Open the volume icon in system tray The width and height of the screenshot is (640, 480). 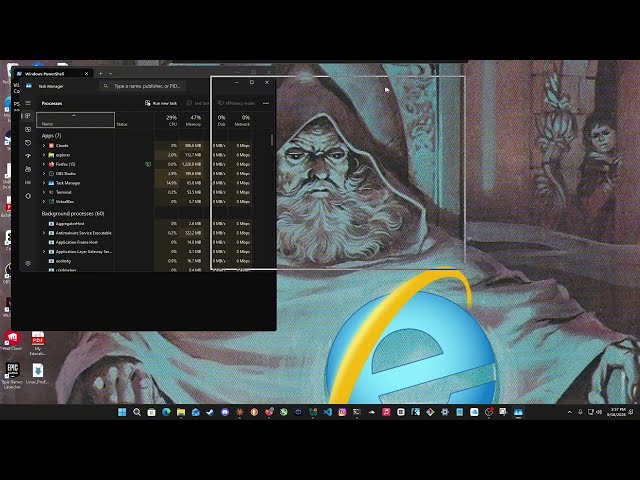point(599,412)
